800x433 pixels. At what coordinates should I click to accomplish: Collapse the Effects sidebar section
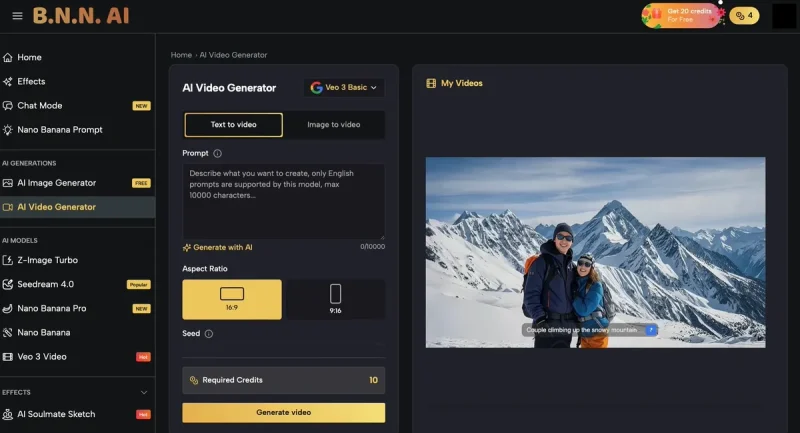point(144,392)
